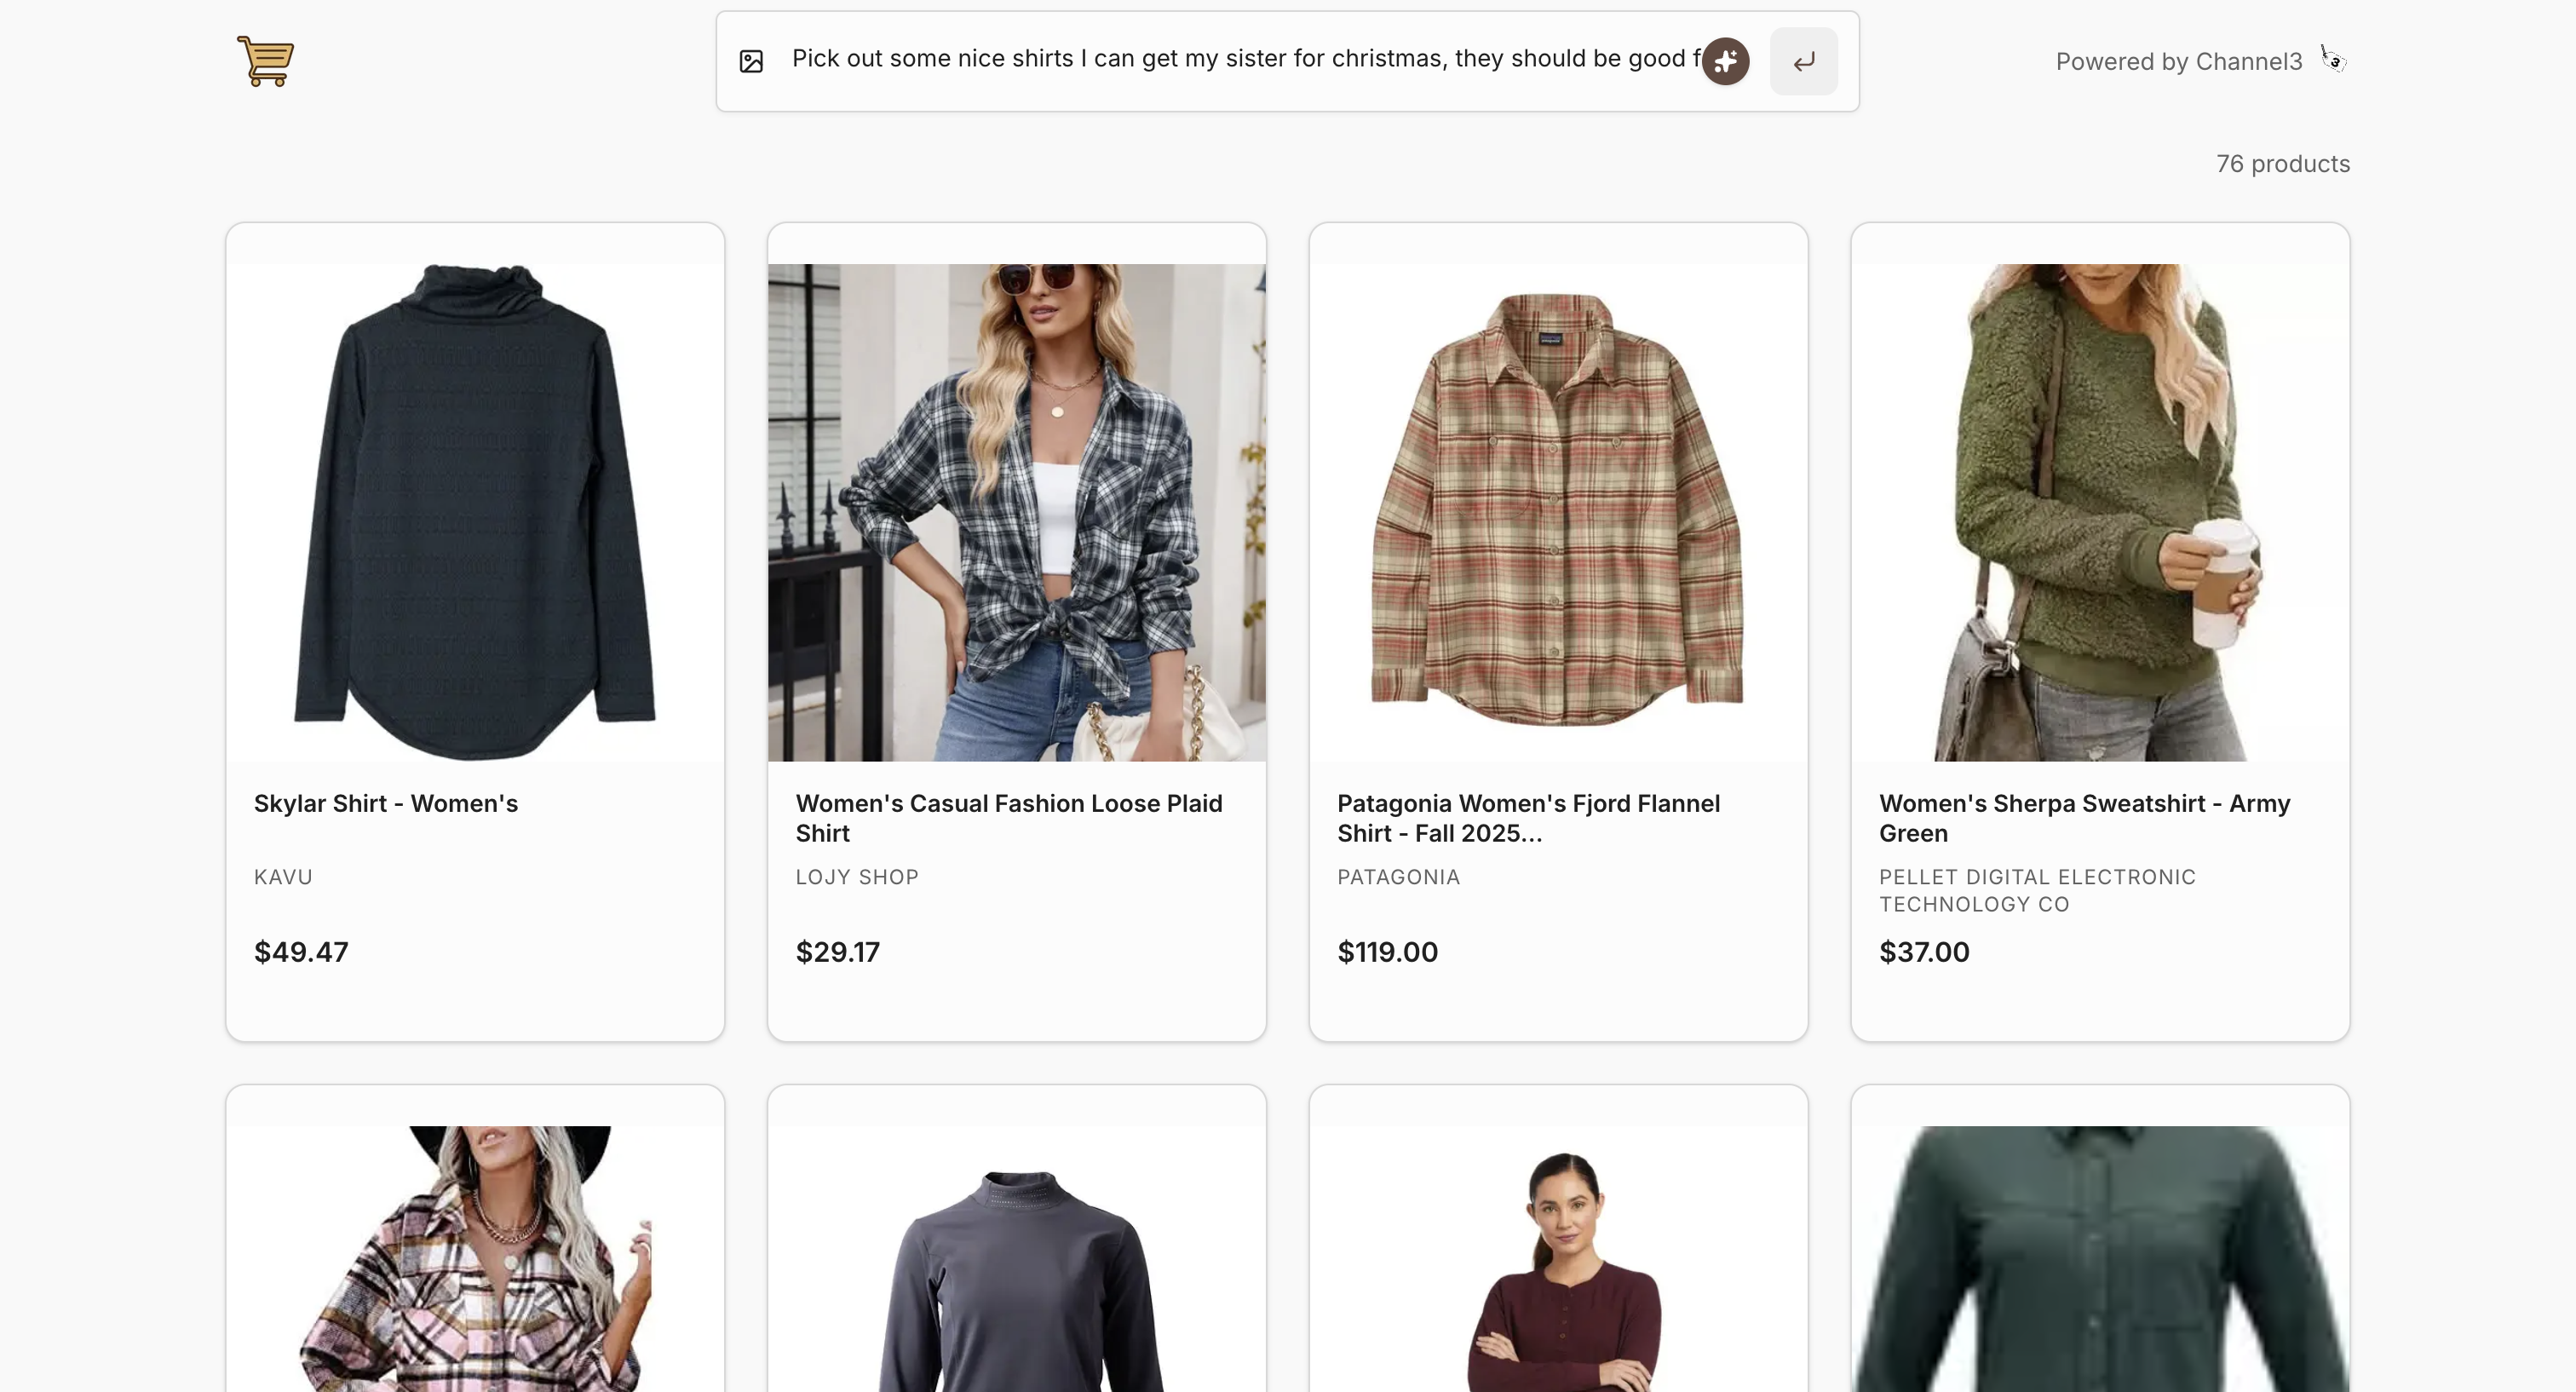Open the pink plaid shacket product image
Screen dimensions: 2576x1392
tap(474, 1258)
